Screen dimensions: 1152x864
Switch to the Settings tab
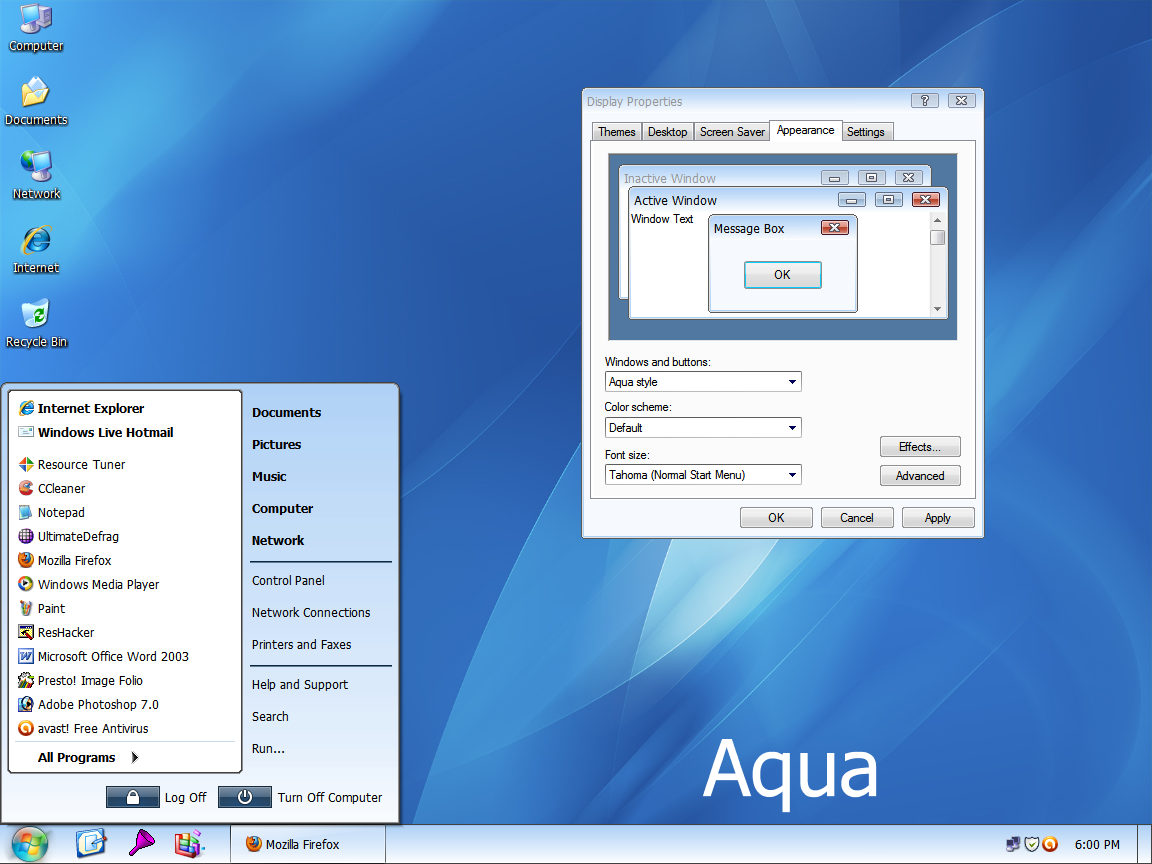865,132
